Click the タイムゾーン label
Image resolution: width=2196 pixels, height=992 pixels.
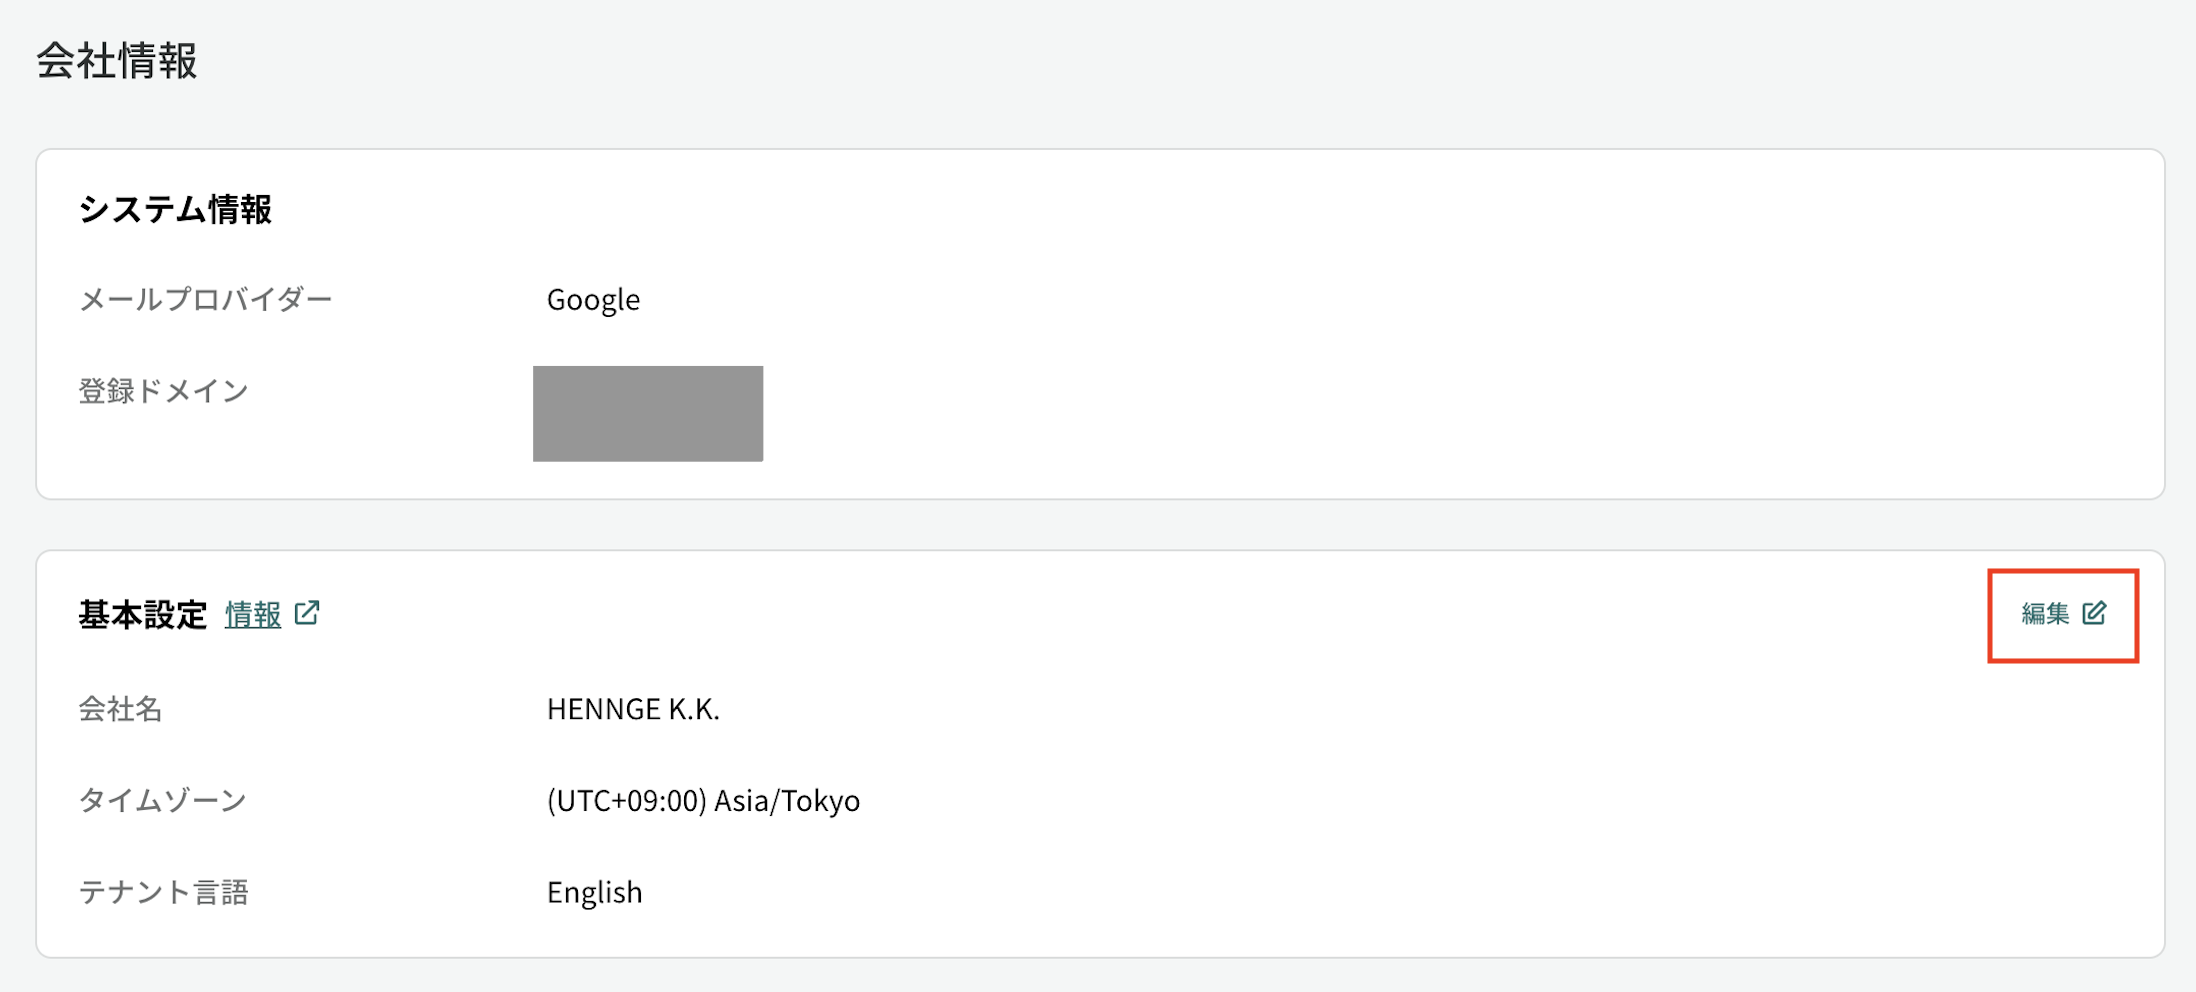pos(163,801)
